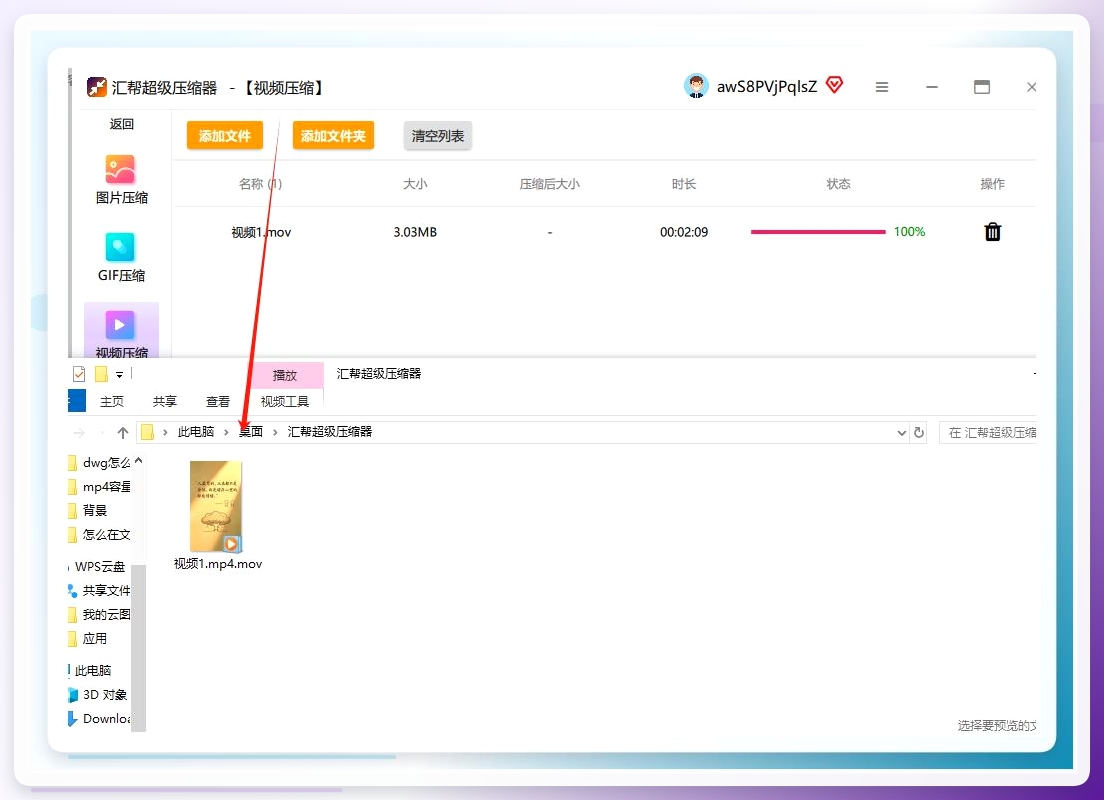Click the 00:02:09 duration cell
The image size is (1104, 800).
[684, 232]
